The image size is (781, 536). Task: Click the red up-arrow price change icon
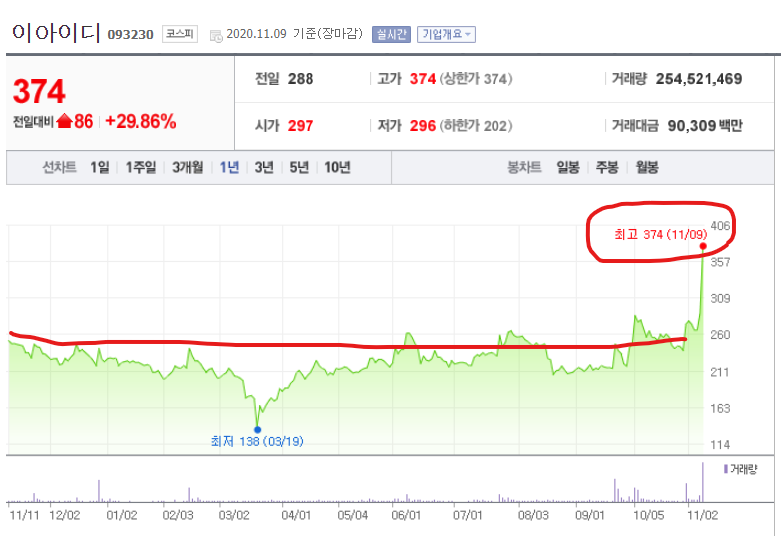[65, 121]
